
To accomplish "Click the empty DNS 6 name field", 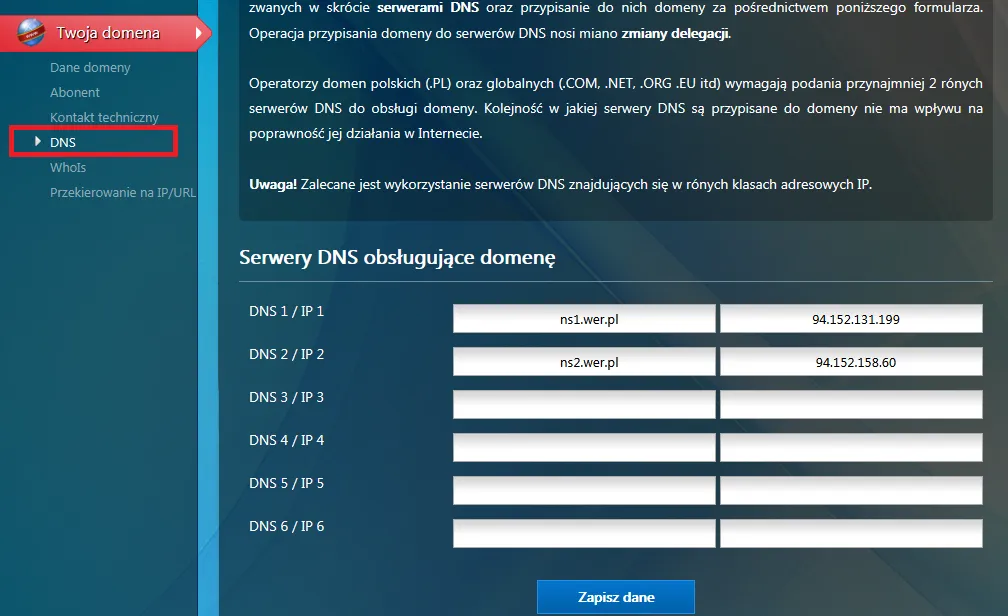I will click(584, 532).
